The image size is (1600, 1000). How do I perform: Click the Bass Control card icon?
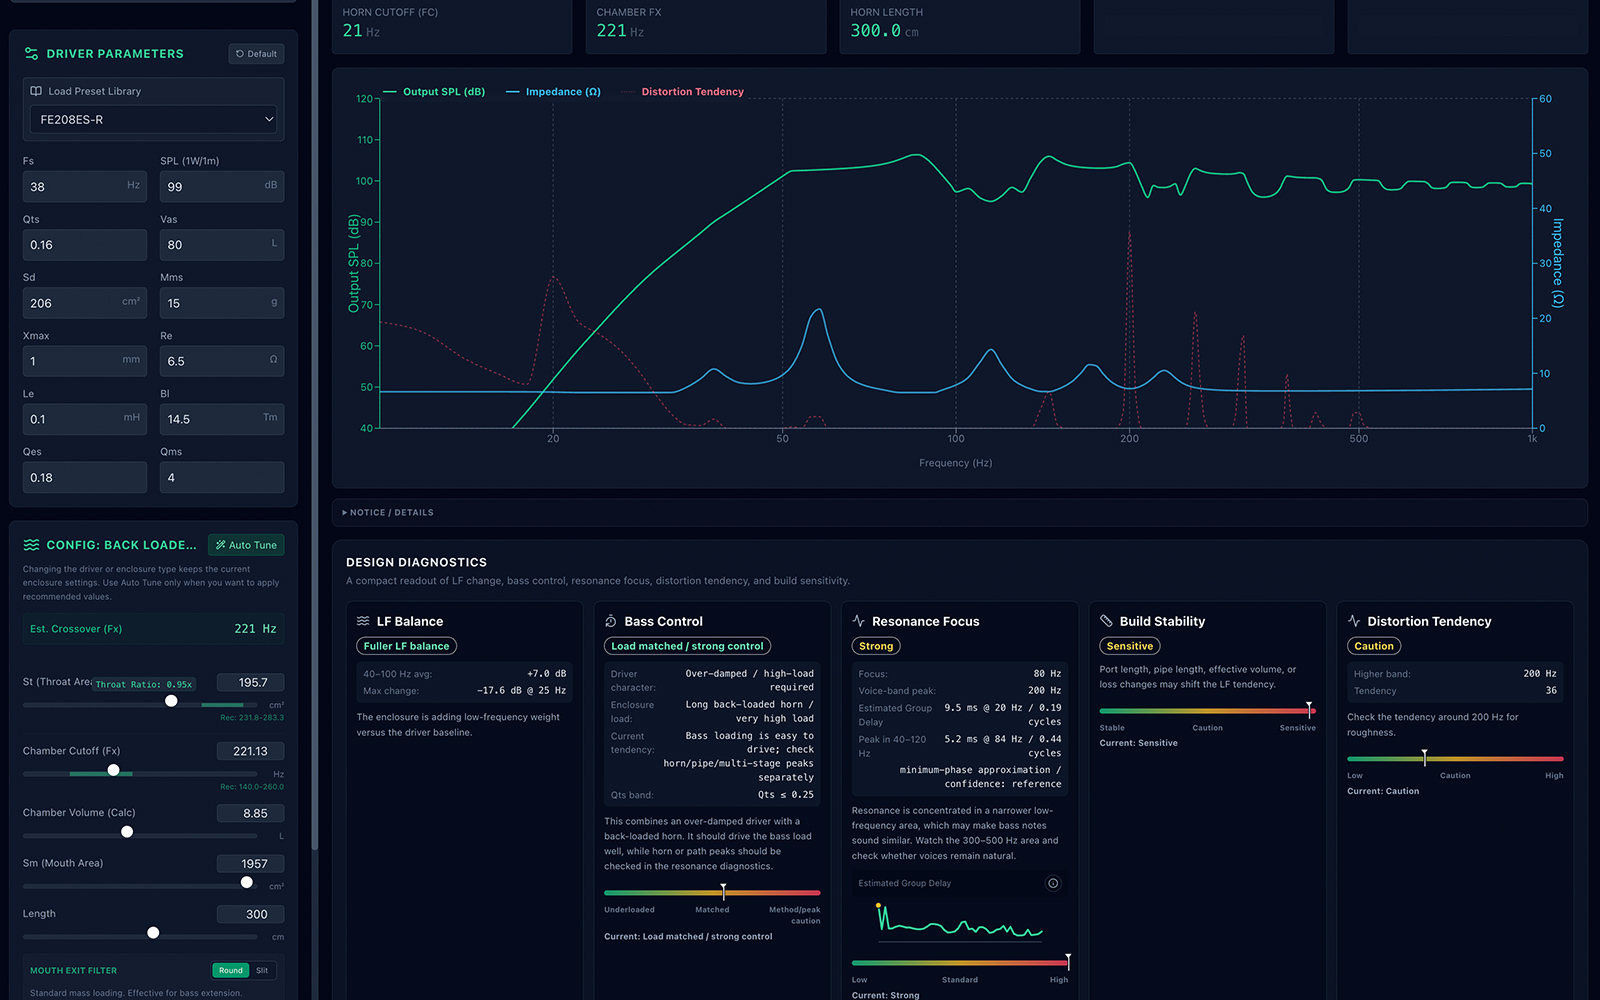pyautogui.click(x=611, y=621)
